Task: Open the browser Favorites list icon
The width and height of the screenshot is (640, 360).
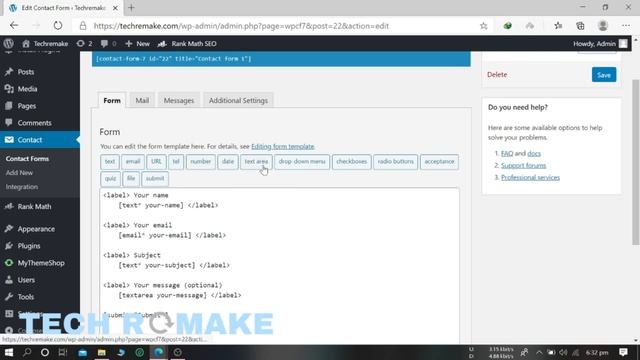Action: click(558, 26)
